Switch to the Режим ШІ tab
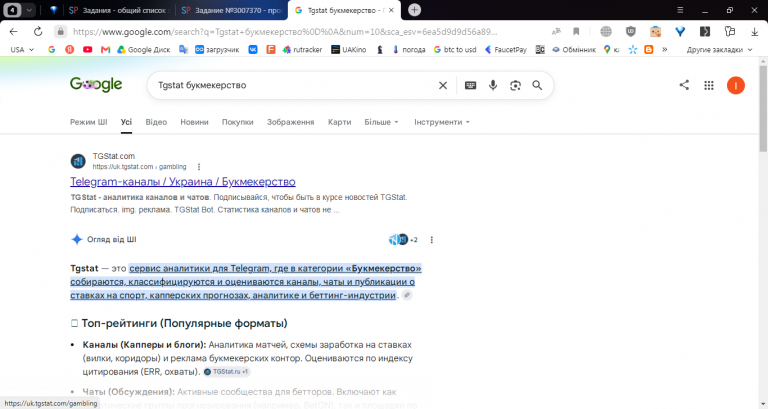Image resolution: width=768 pixels, height=409 pixels. click(x=89, y=122)
